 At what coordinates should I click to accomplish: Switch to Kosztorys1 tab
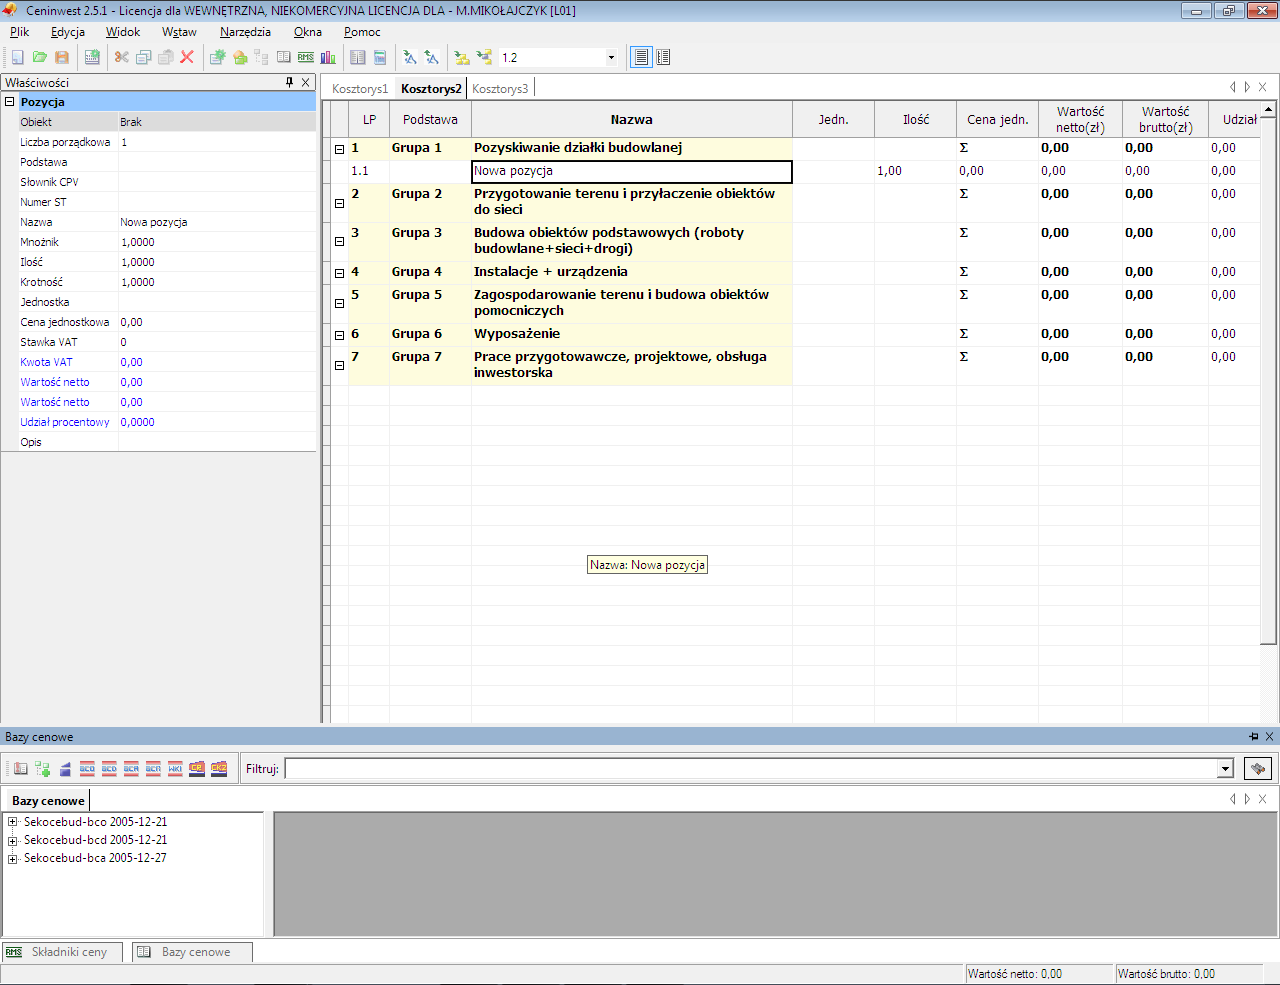[360, 89]
